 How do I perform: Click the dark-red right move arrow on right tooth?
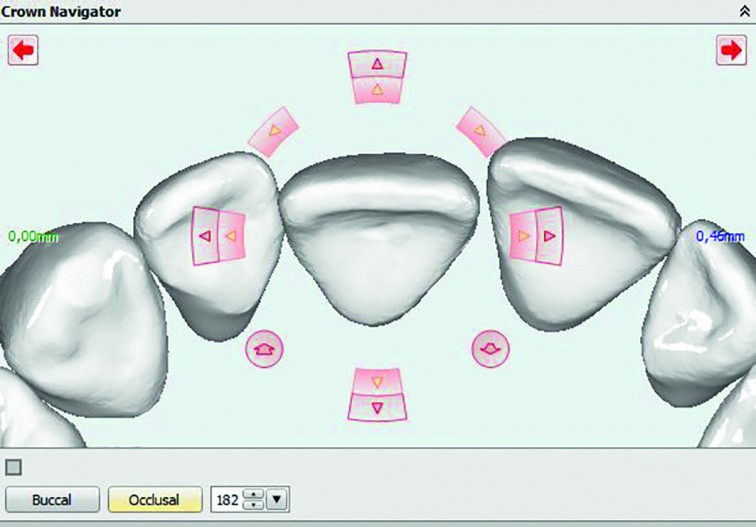click(x=549, y=236)
